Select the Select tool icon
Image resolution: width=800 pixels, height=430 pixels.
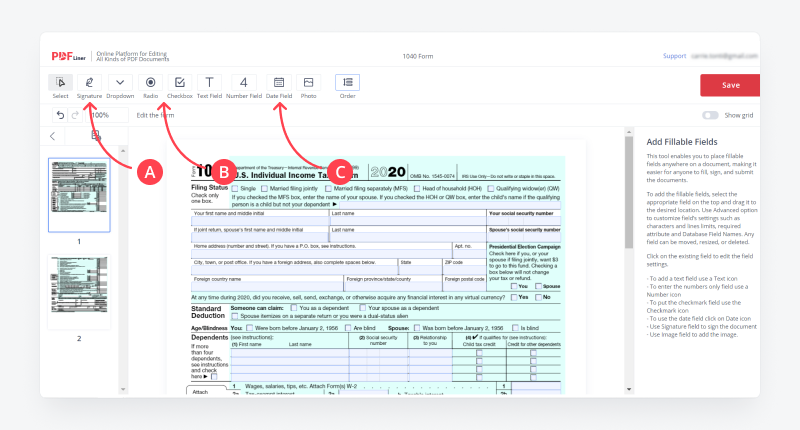[x=60, y=83]
